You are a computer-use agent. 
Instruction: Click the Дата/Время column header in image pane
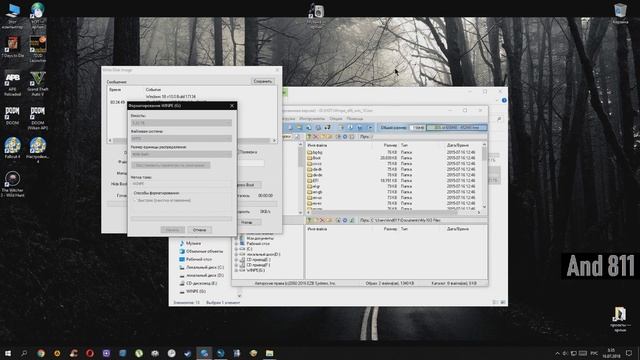[458, 145]
